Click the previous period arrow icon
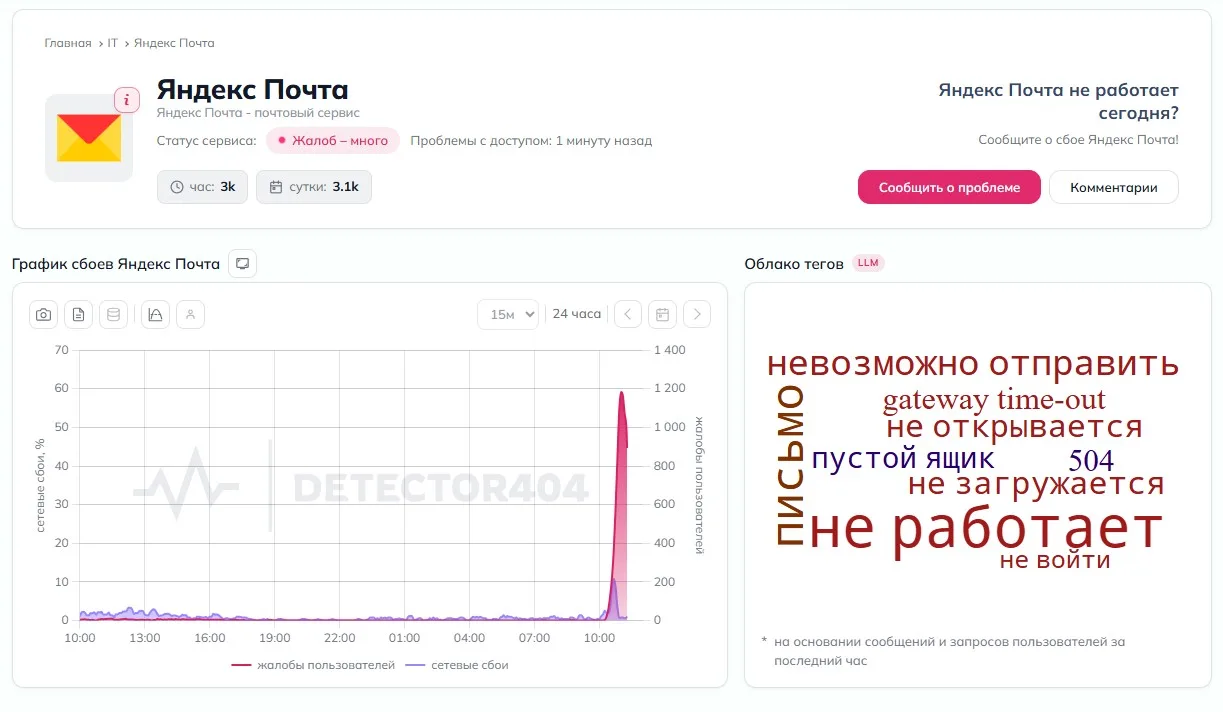The image size is (1223, 712). tap(627, 314)
